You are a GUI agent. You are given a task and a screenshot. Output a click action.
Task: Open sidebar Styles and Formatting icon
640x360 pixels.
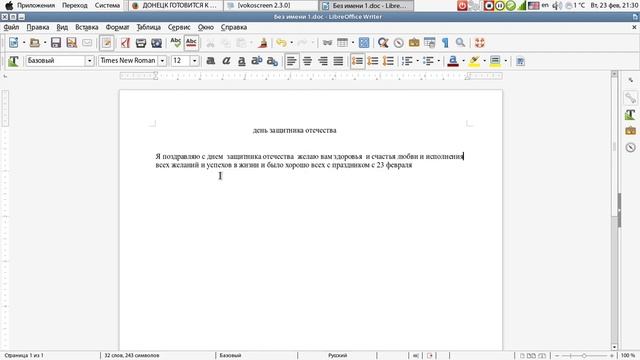[x=631, y=114]
